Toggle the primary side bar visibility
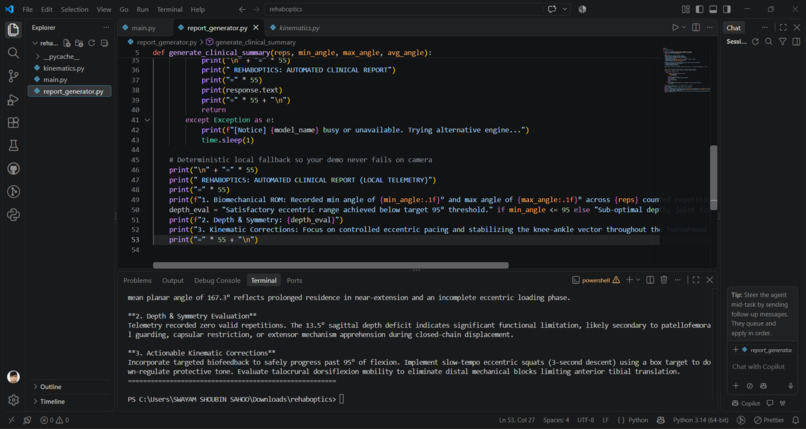The image size is (806, 429). (700, 9)
